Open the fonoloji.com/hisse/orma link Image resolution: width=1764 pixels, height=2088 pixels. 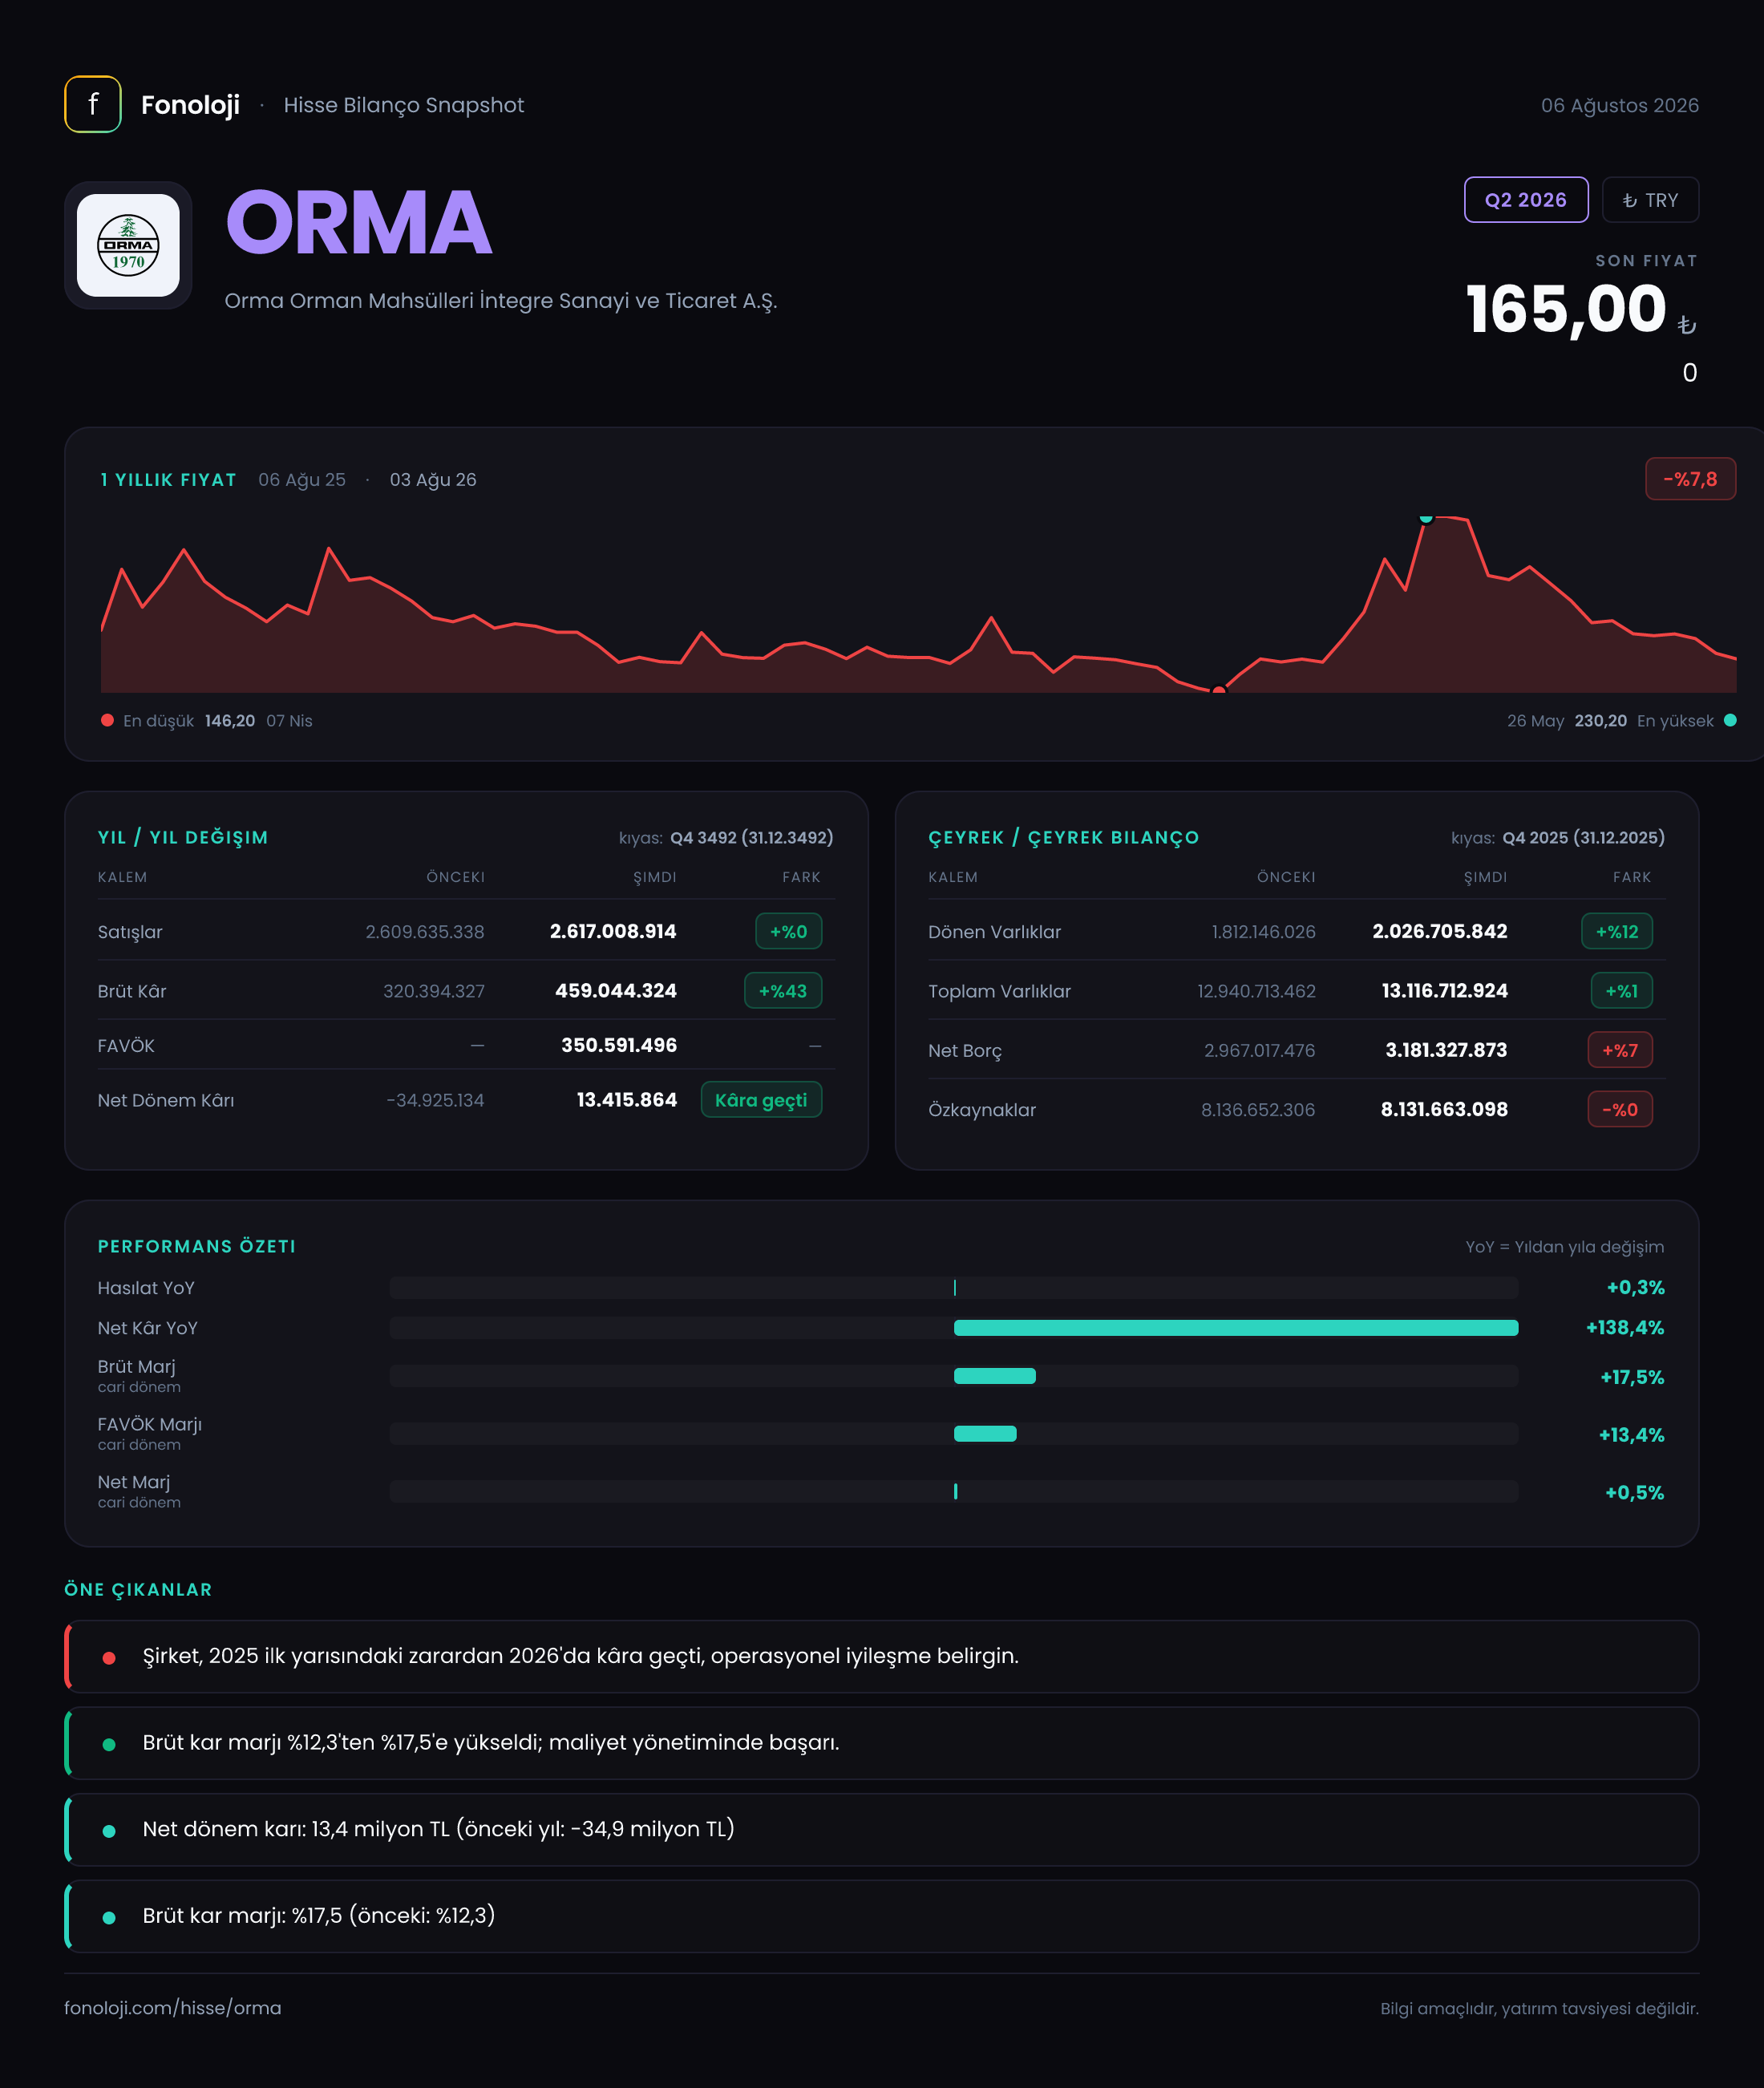pyautogui.click(x=173, y=2008)
